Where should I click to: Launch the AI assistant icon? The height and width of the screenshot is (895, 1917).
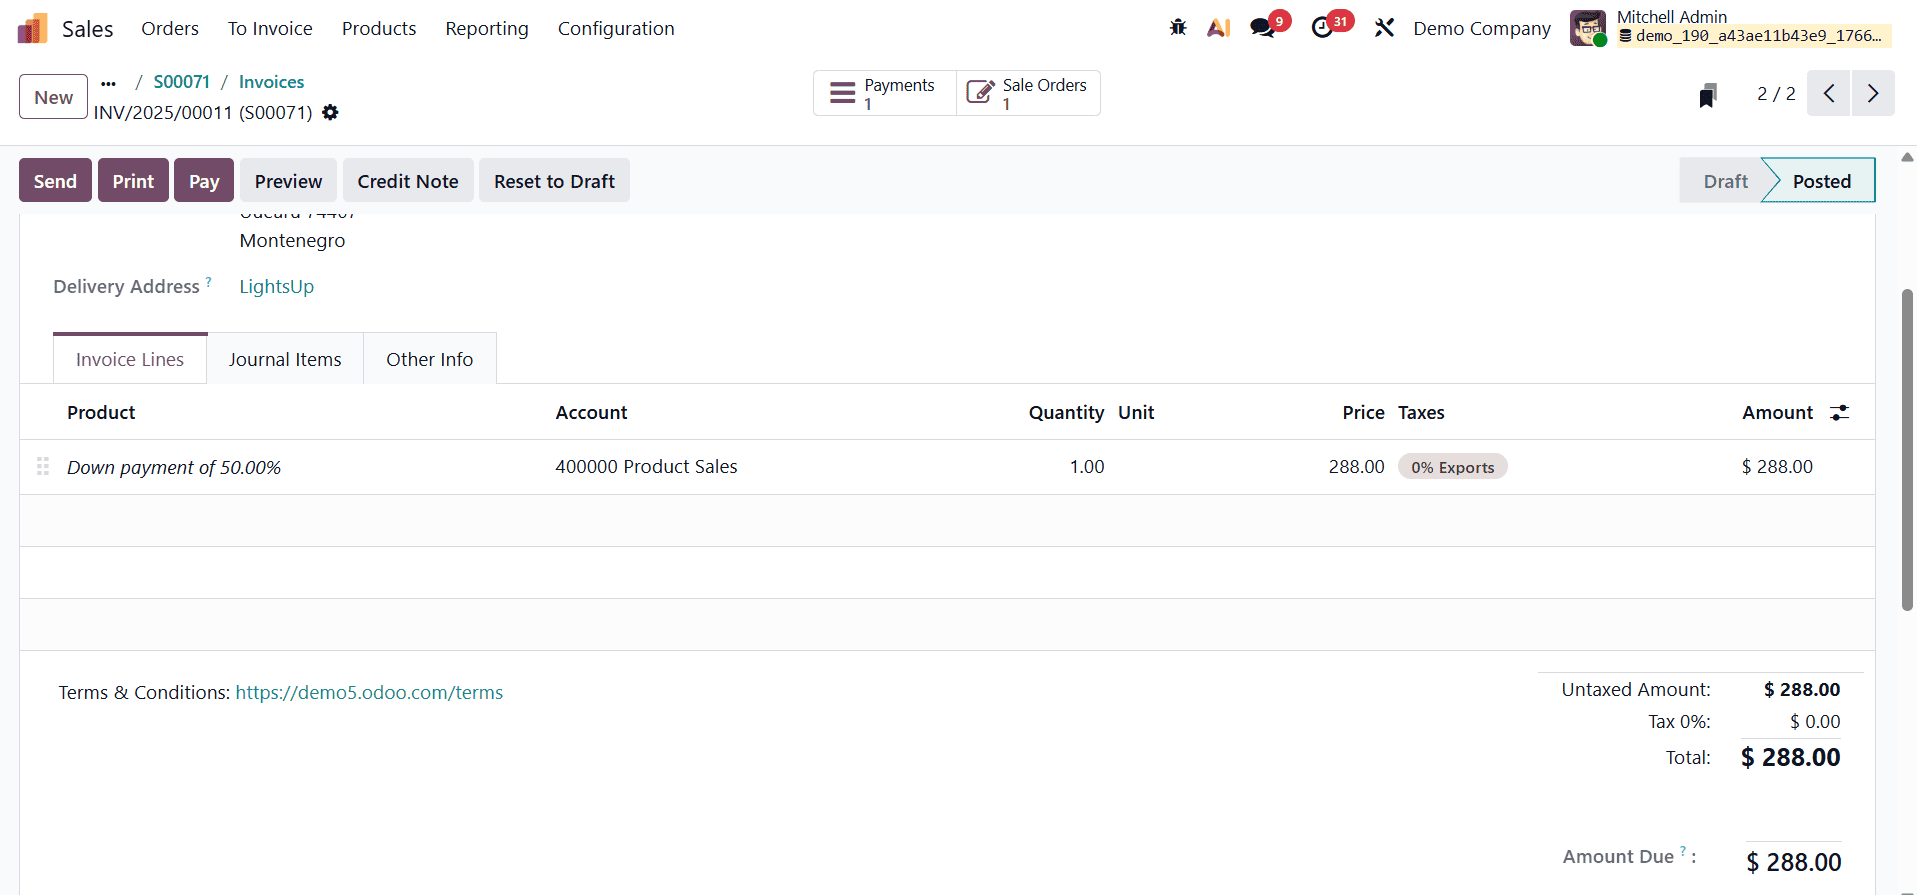pyautogui.click(x=1218, y=28)
